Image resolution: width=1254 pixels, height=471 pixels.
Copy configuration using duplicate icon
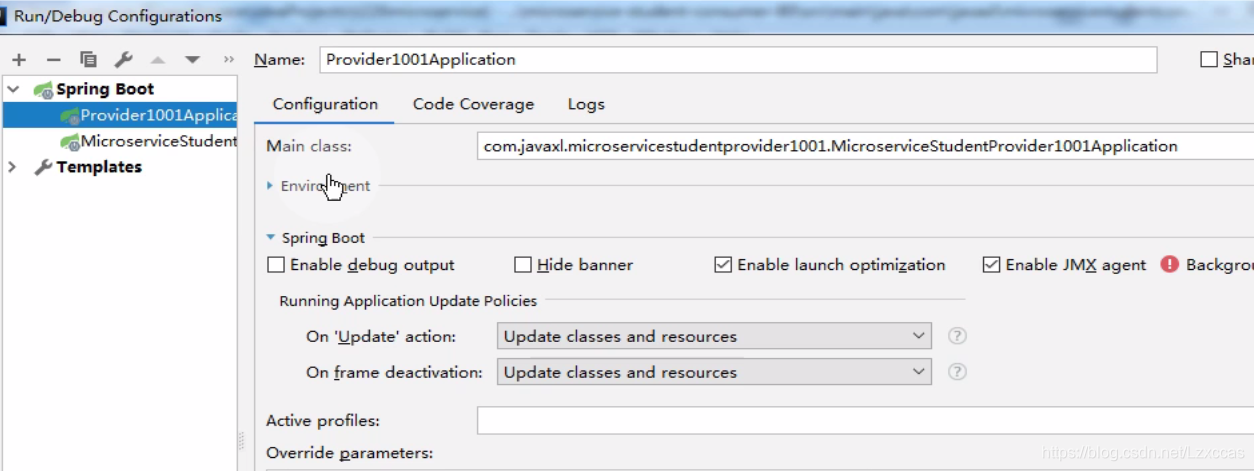pyautogui.click(x=88, y=60)
